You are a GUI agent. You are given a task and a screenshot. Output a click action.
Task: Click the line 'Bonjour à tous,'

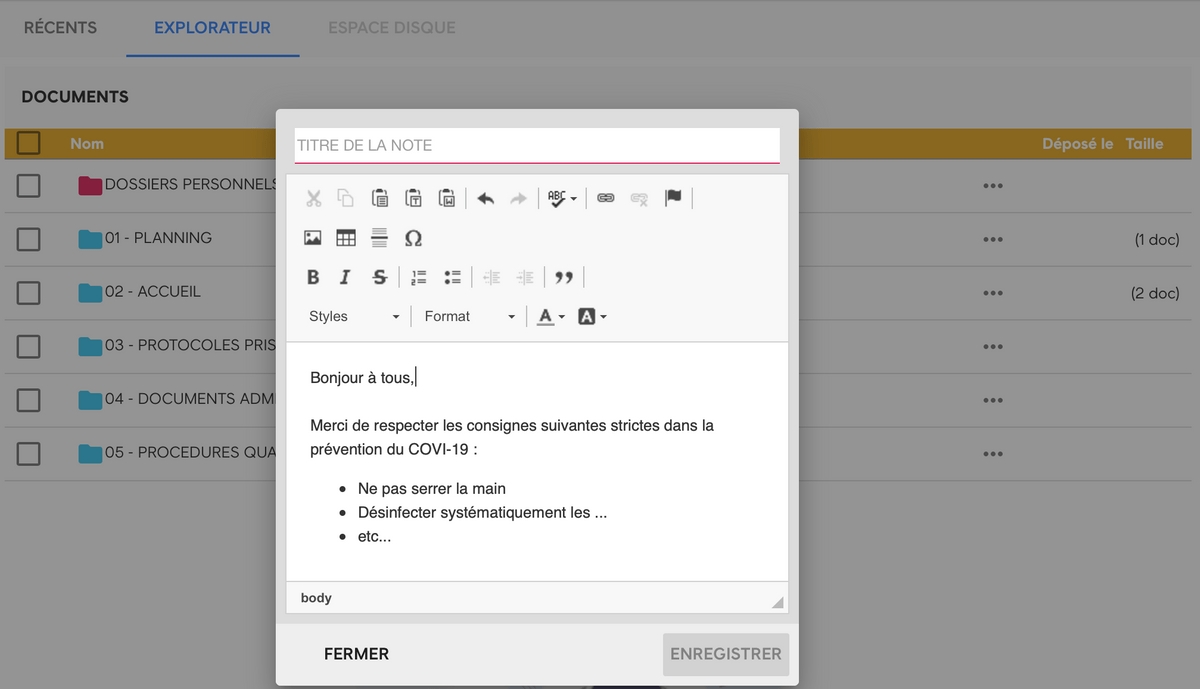(x=361, y=377)
